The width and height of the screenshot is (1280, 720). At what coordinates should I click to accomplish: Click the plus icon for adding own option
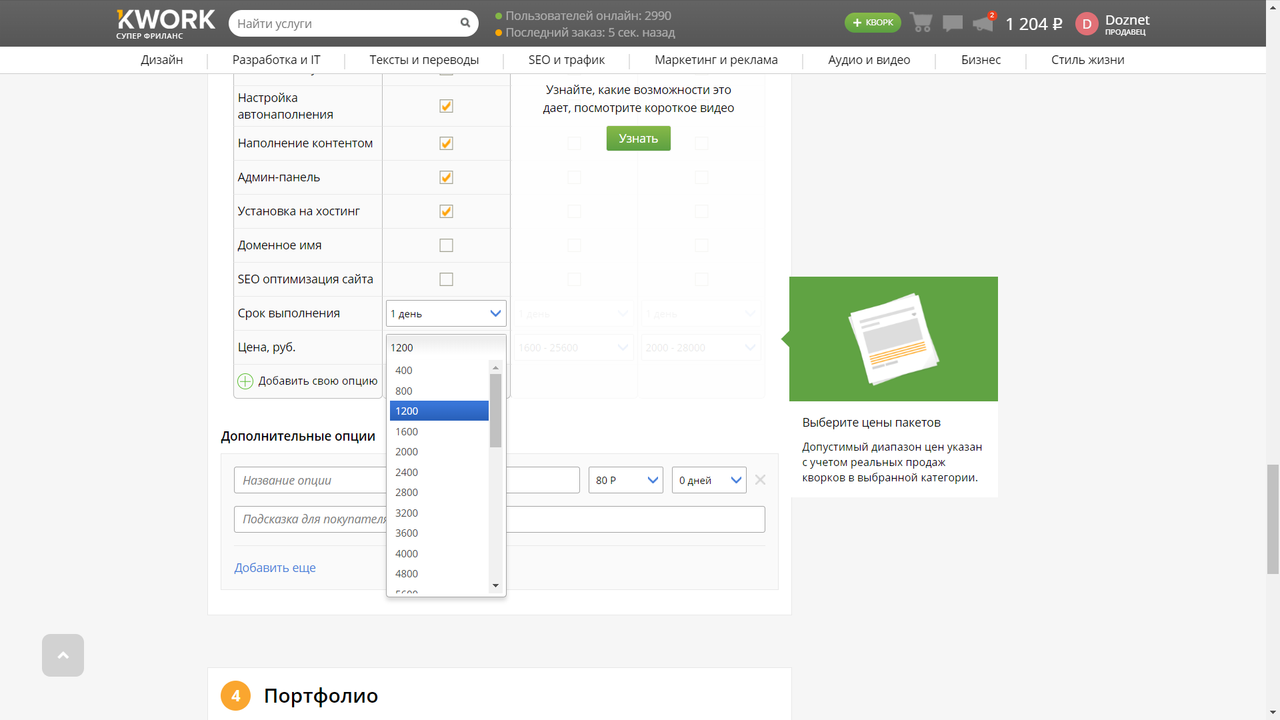click(245, 381)
